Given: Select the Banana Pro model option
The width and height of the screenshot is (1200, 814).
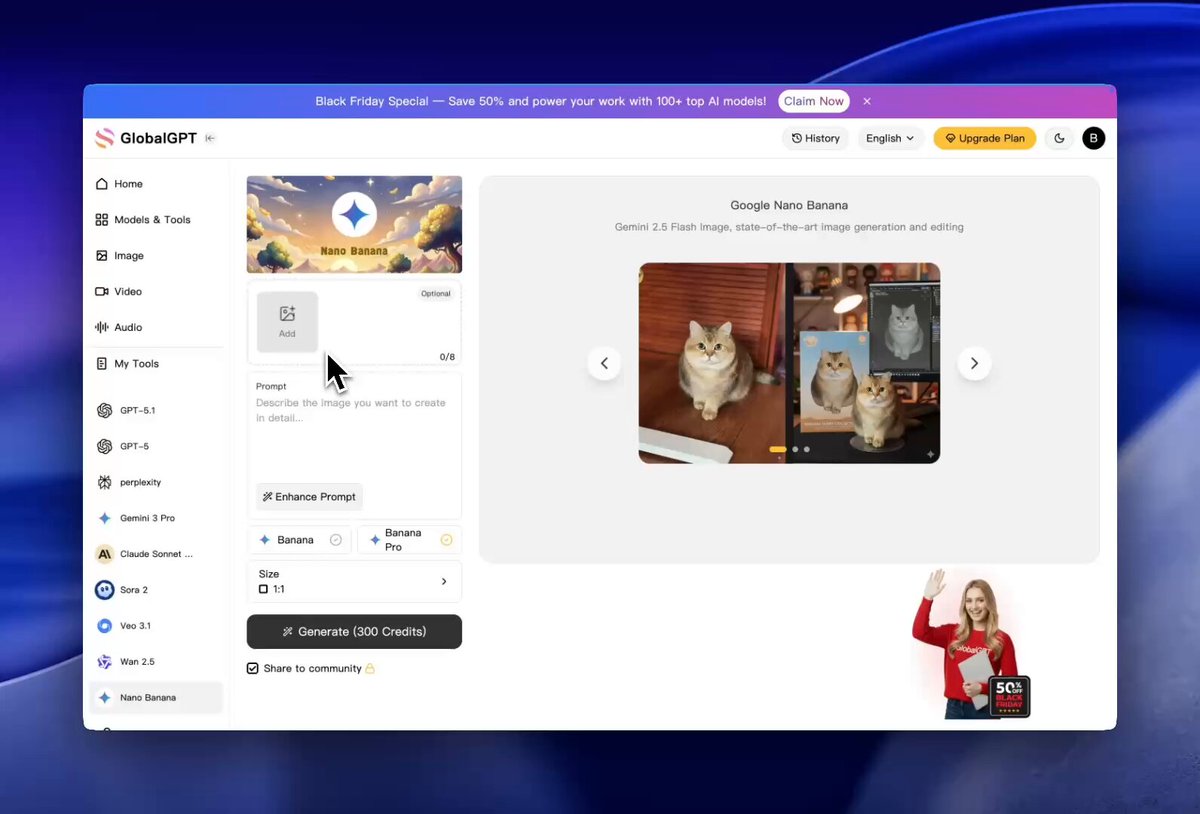Looking at the screenshot, I should 409,540.
